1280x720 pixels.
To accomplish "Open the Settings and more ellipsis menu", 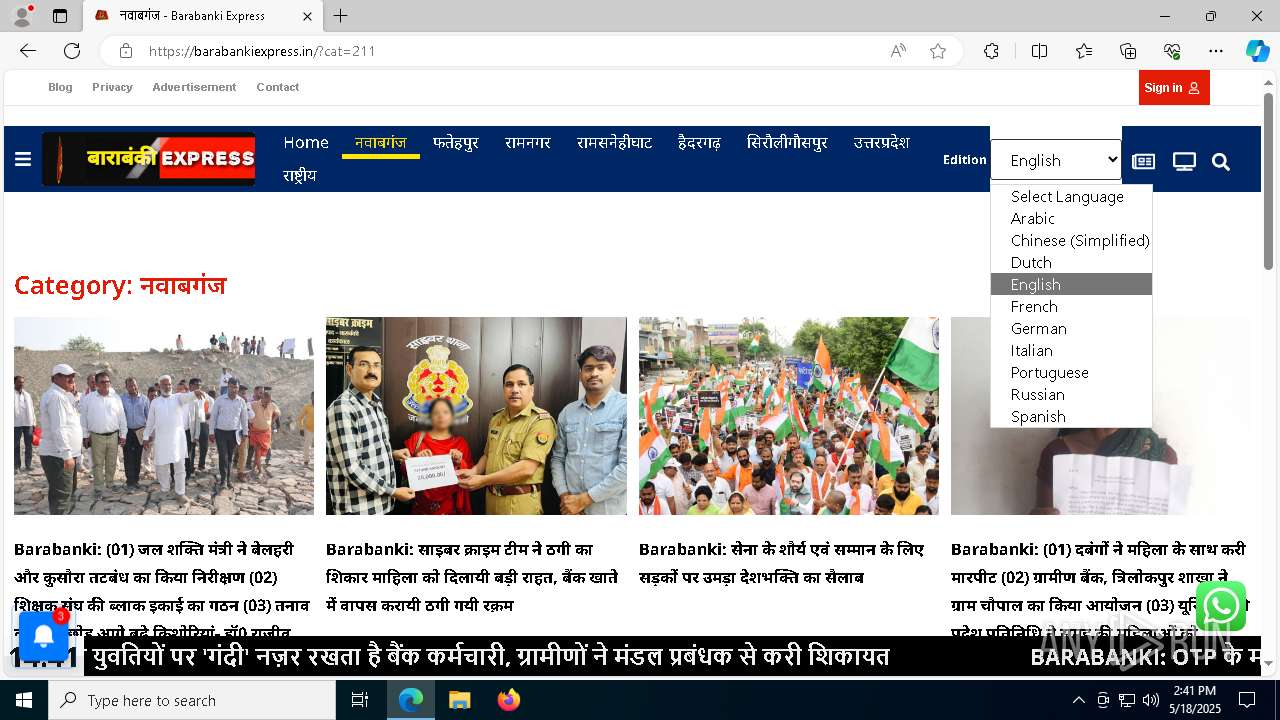I will pyautogui.click(x=1216, y=51).
